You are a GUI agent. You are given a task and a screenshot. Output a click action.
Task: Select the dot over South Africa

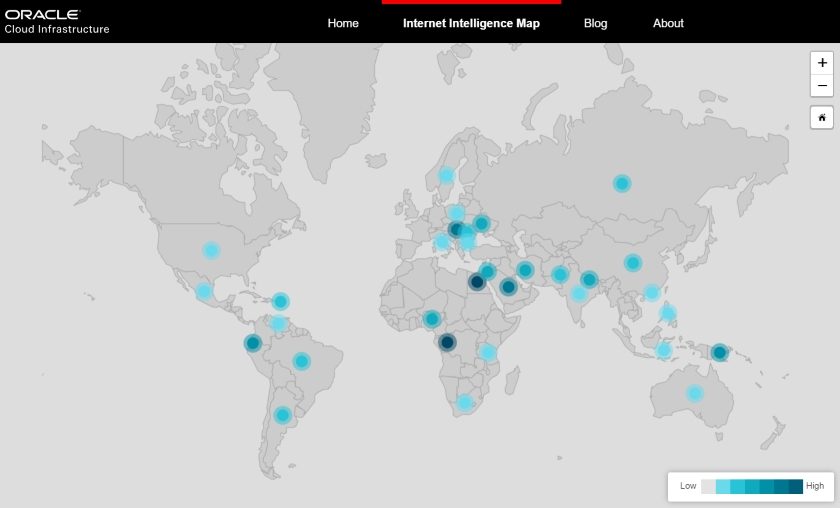click(464, 402)
